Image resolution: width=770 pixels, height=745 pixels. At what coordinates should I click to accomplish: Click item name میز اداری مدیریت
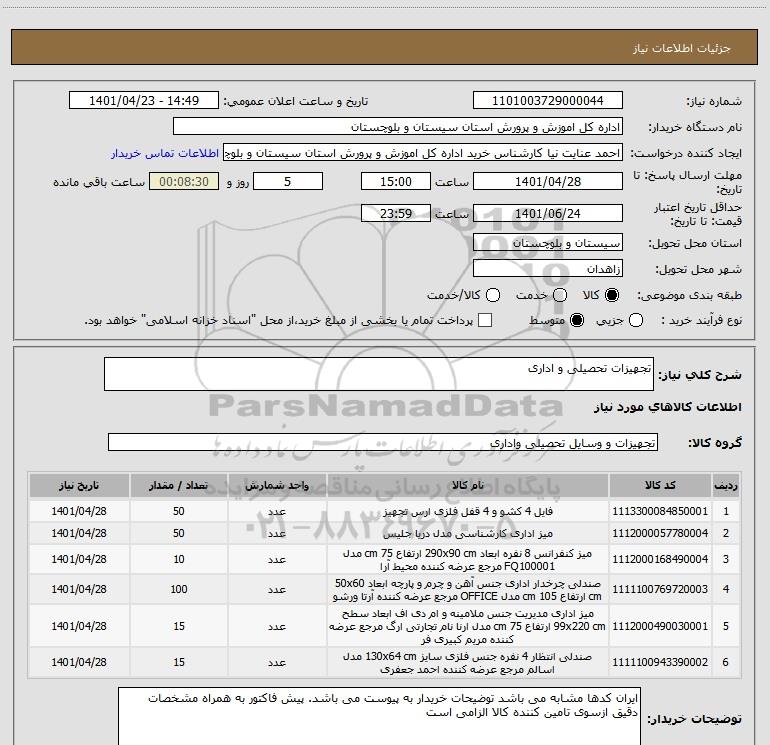[x=468, y=626]
